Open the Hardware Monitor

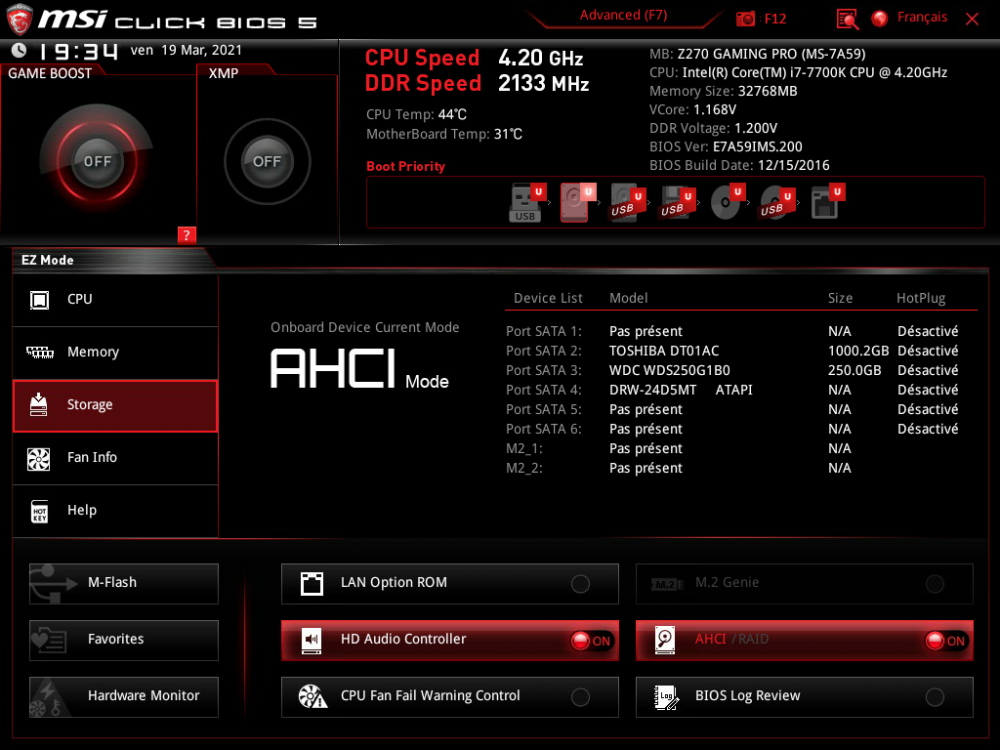tap(124, 696)
